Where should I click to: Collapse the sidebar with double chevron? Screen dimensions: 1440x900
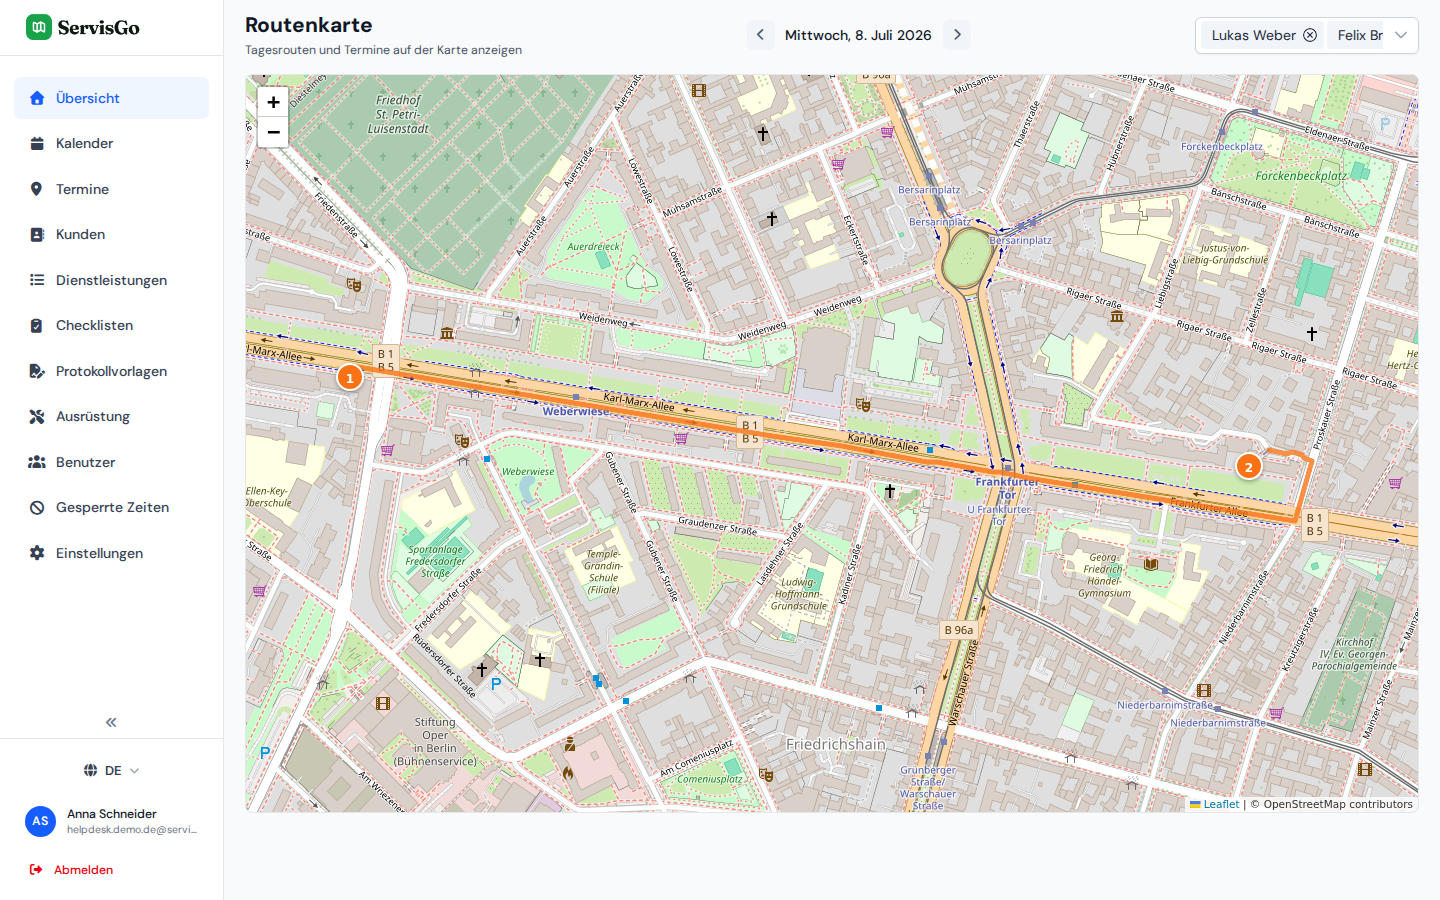[111, 722]
